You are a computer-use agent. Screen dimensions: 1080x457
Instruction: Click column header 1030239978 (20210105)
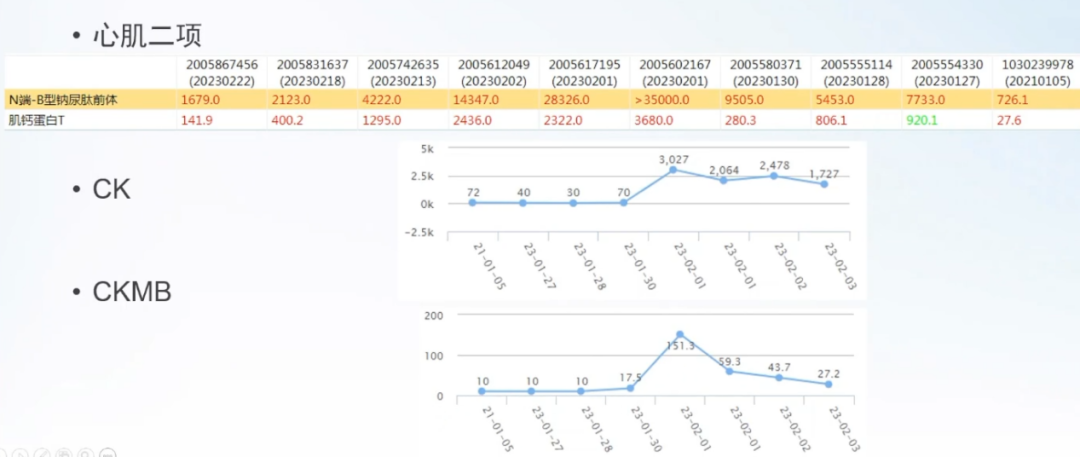tap(1036, 72)
